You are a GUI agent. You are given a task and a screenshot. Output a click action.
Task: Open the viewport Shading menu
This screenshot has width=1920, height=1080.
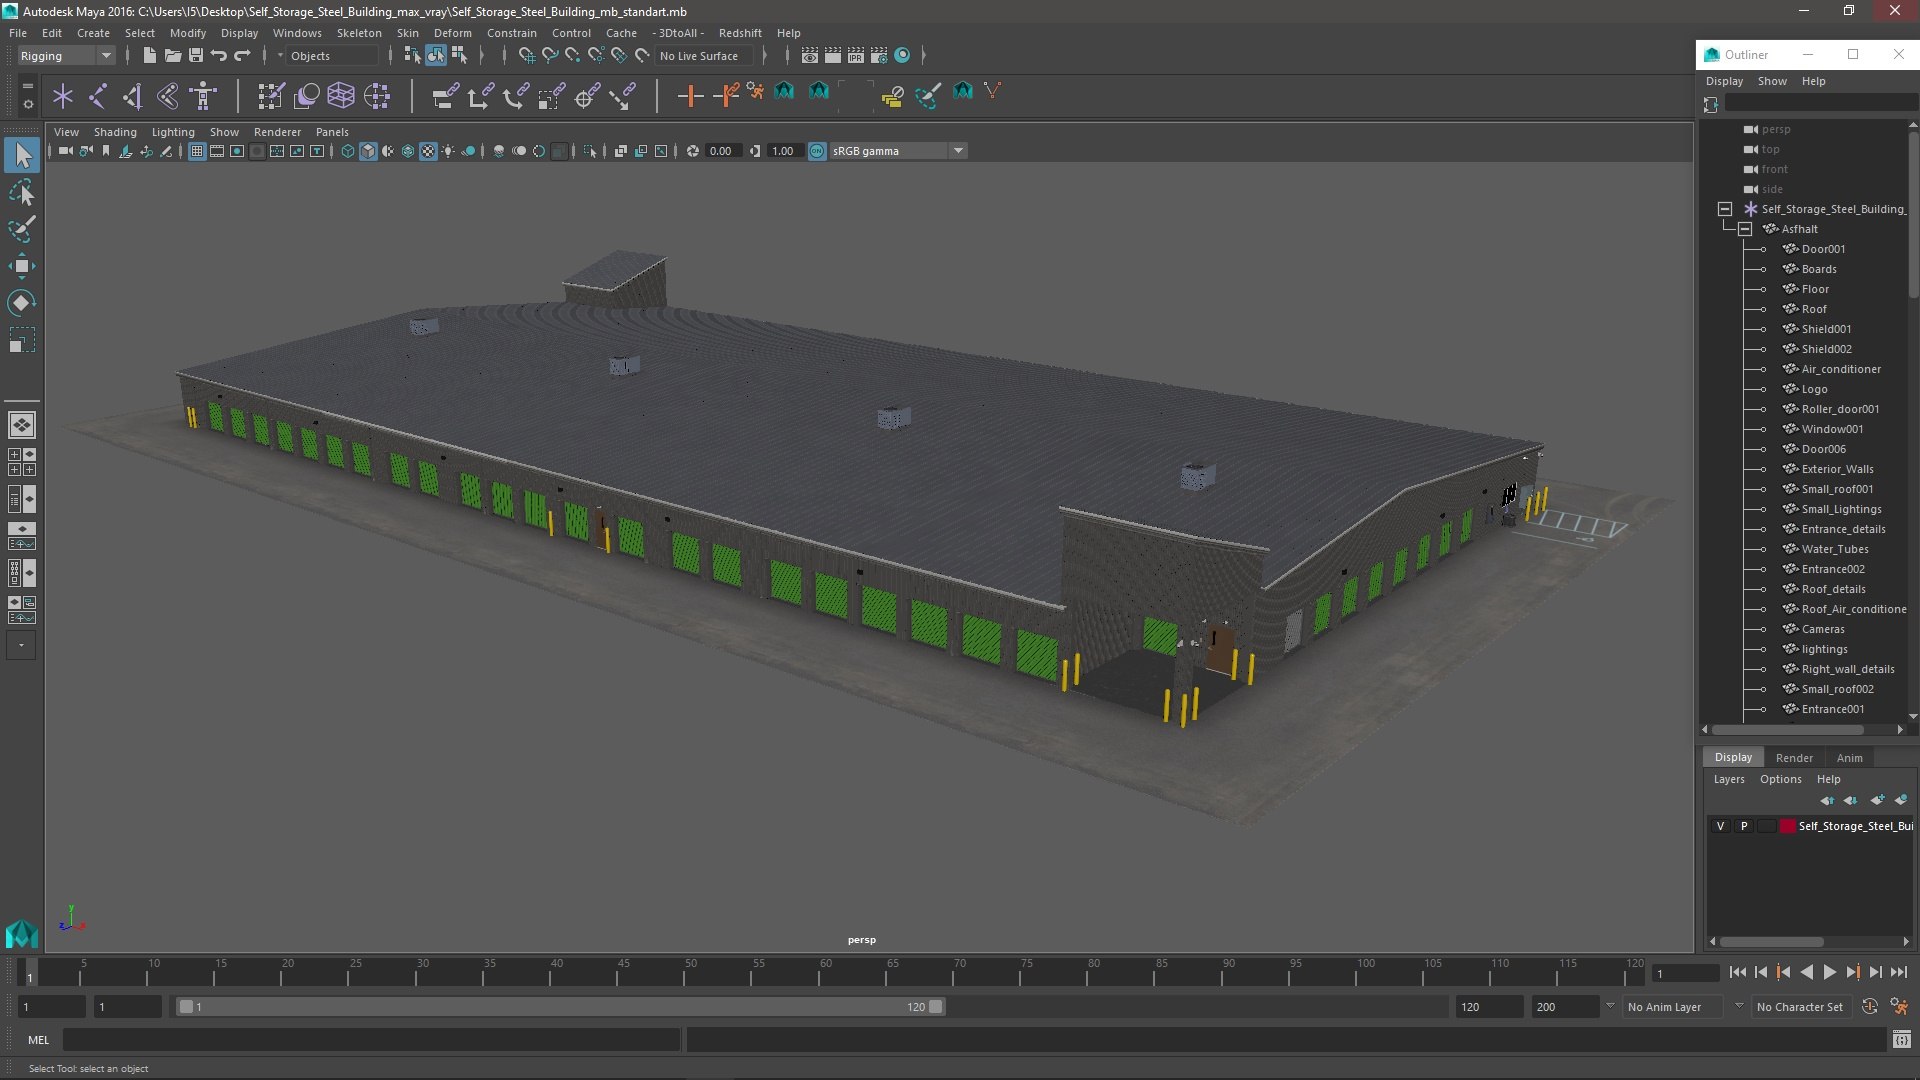coord(115,132)
